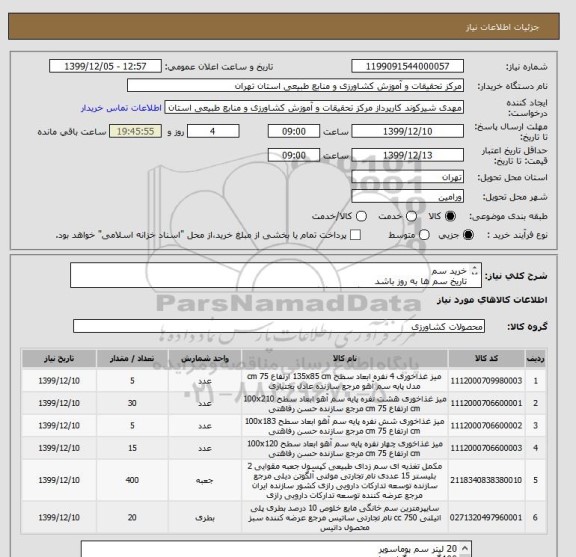The width and height of the screenshot is (576, 557).
Task: Click quantity 30 in row 2
Action: (132, 403)
